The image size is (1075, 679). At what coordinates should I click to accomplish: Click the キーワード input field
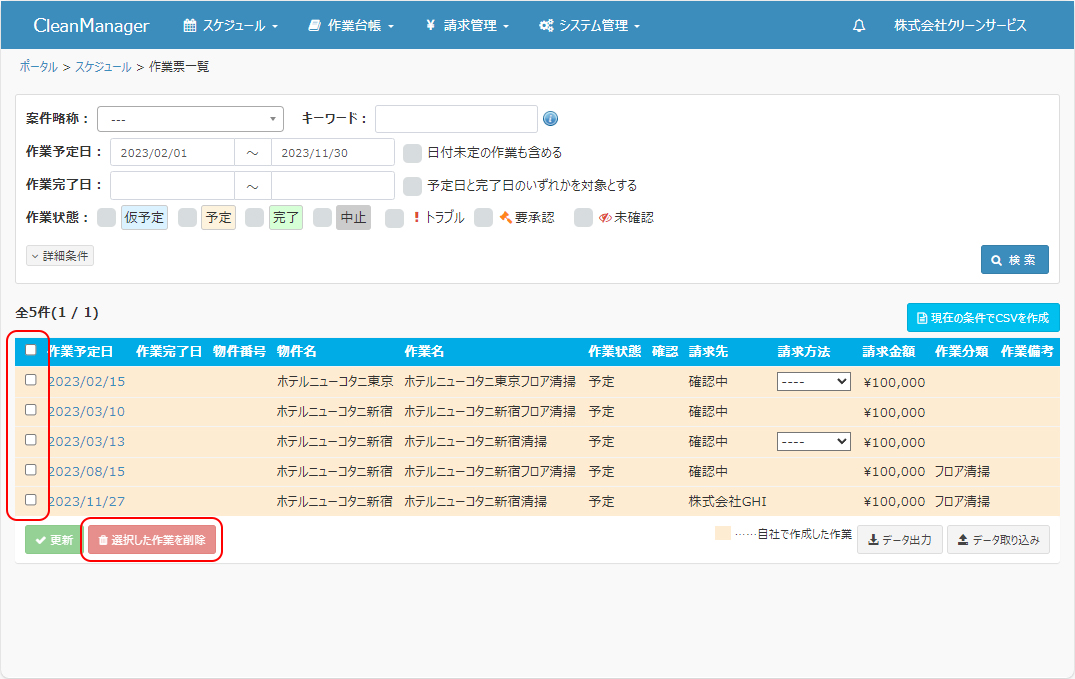456,119
